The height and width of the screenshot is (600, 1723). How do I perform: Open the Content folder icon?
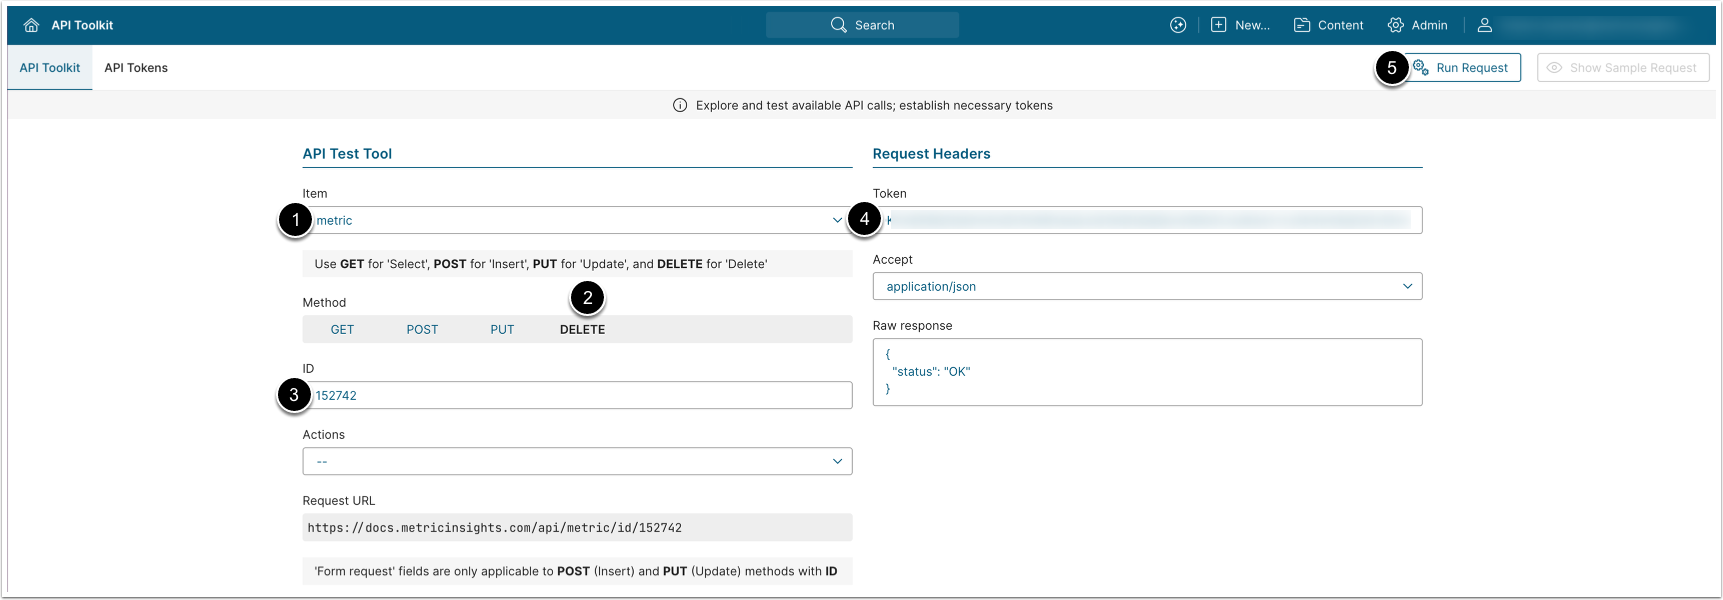tap(1302, 25)
